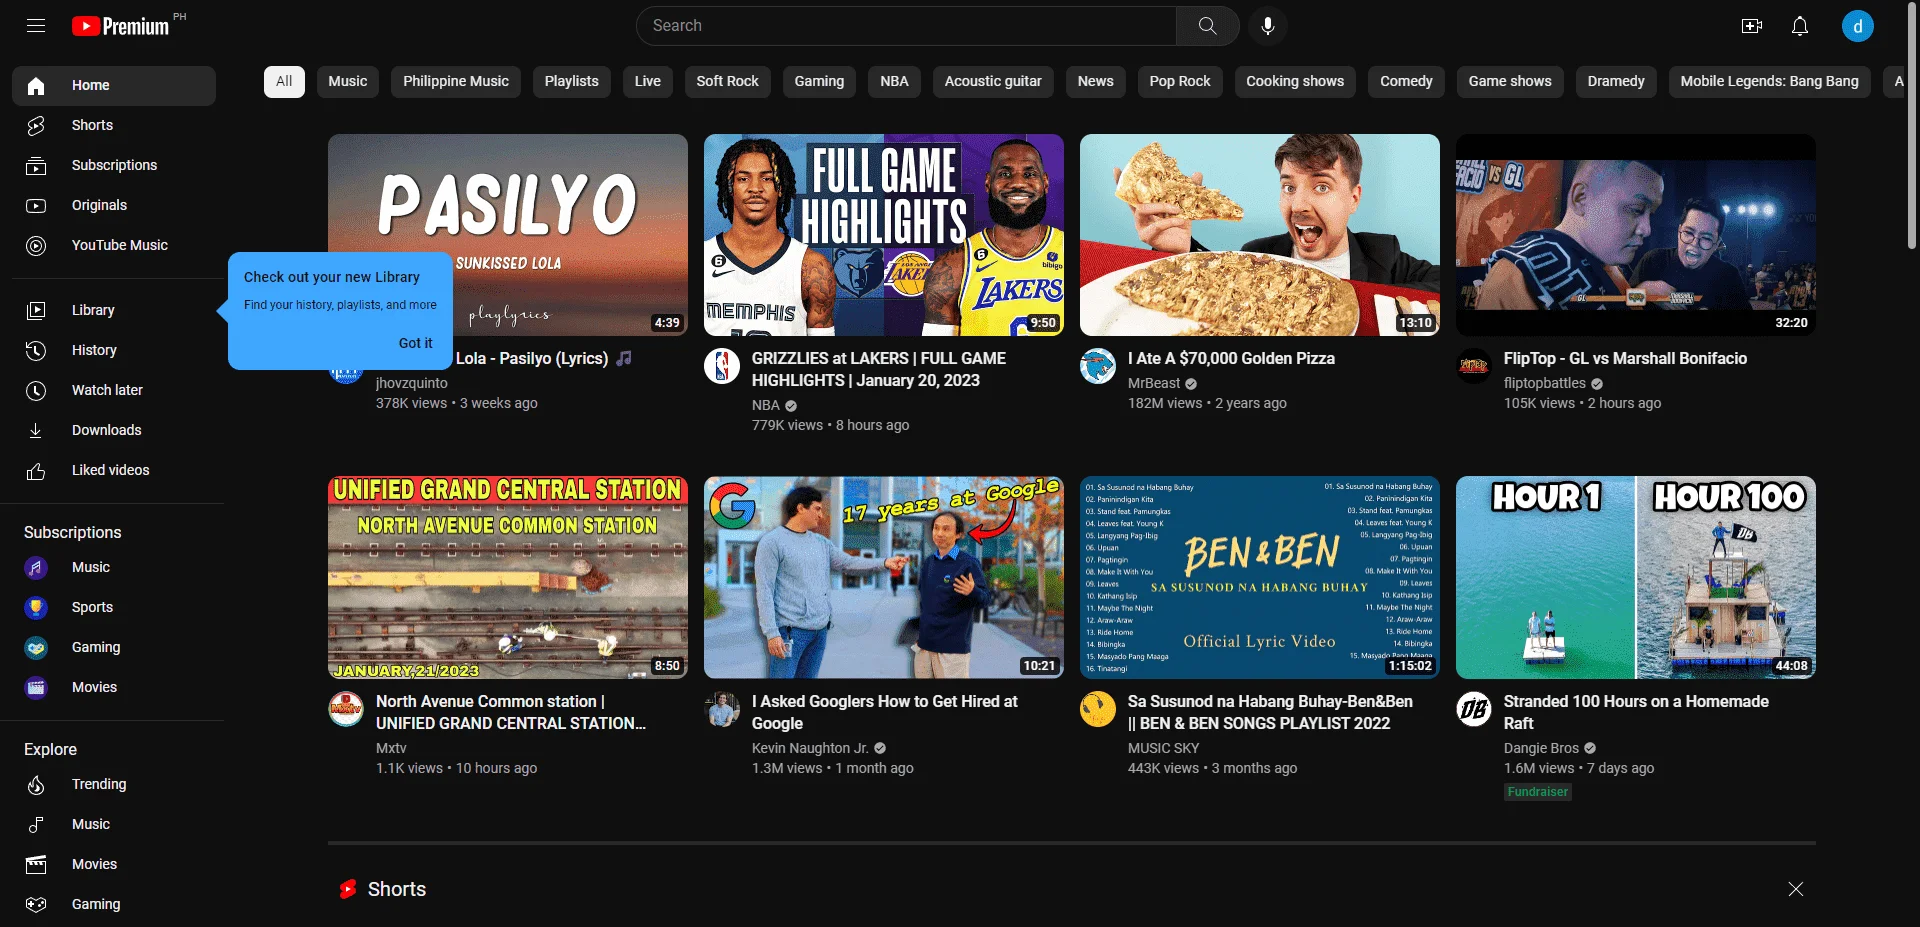Open the Kevin Naughton Jr. channel link
Screen dimensions: 1920x927
pos(810,748)
